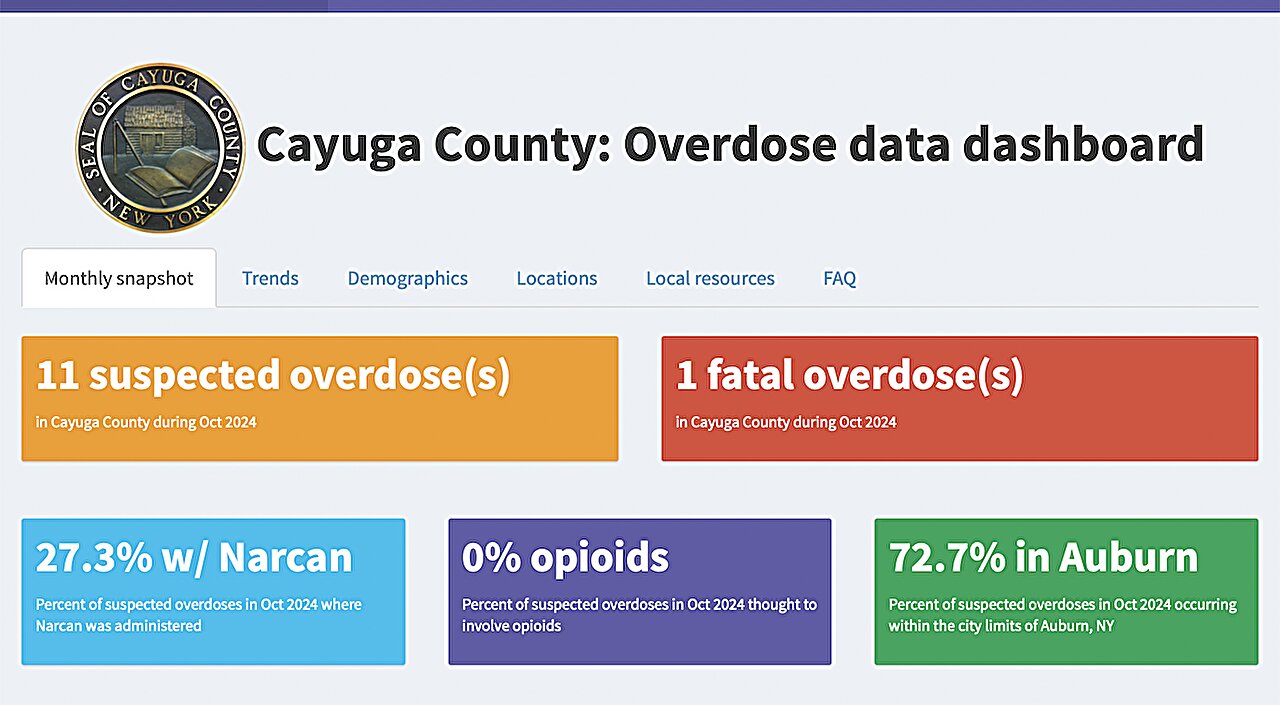Go to the Locations tab

(556, 278)
